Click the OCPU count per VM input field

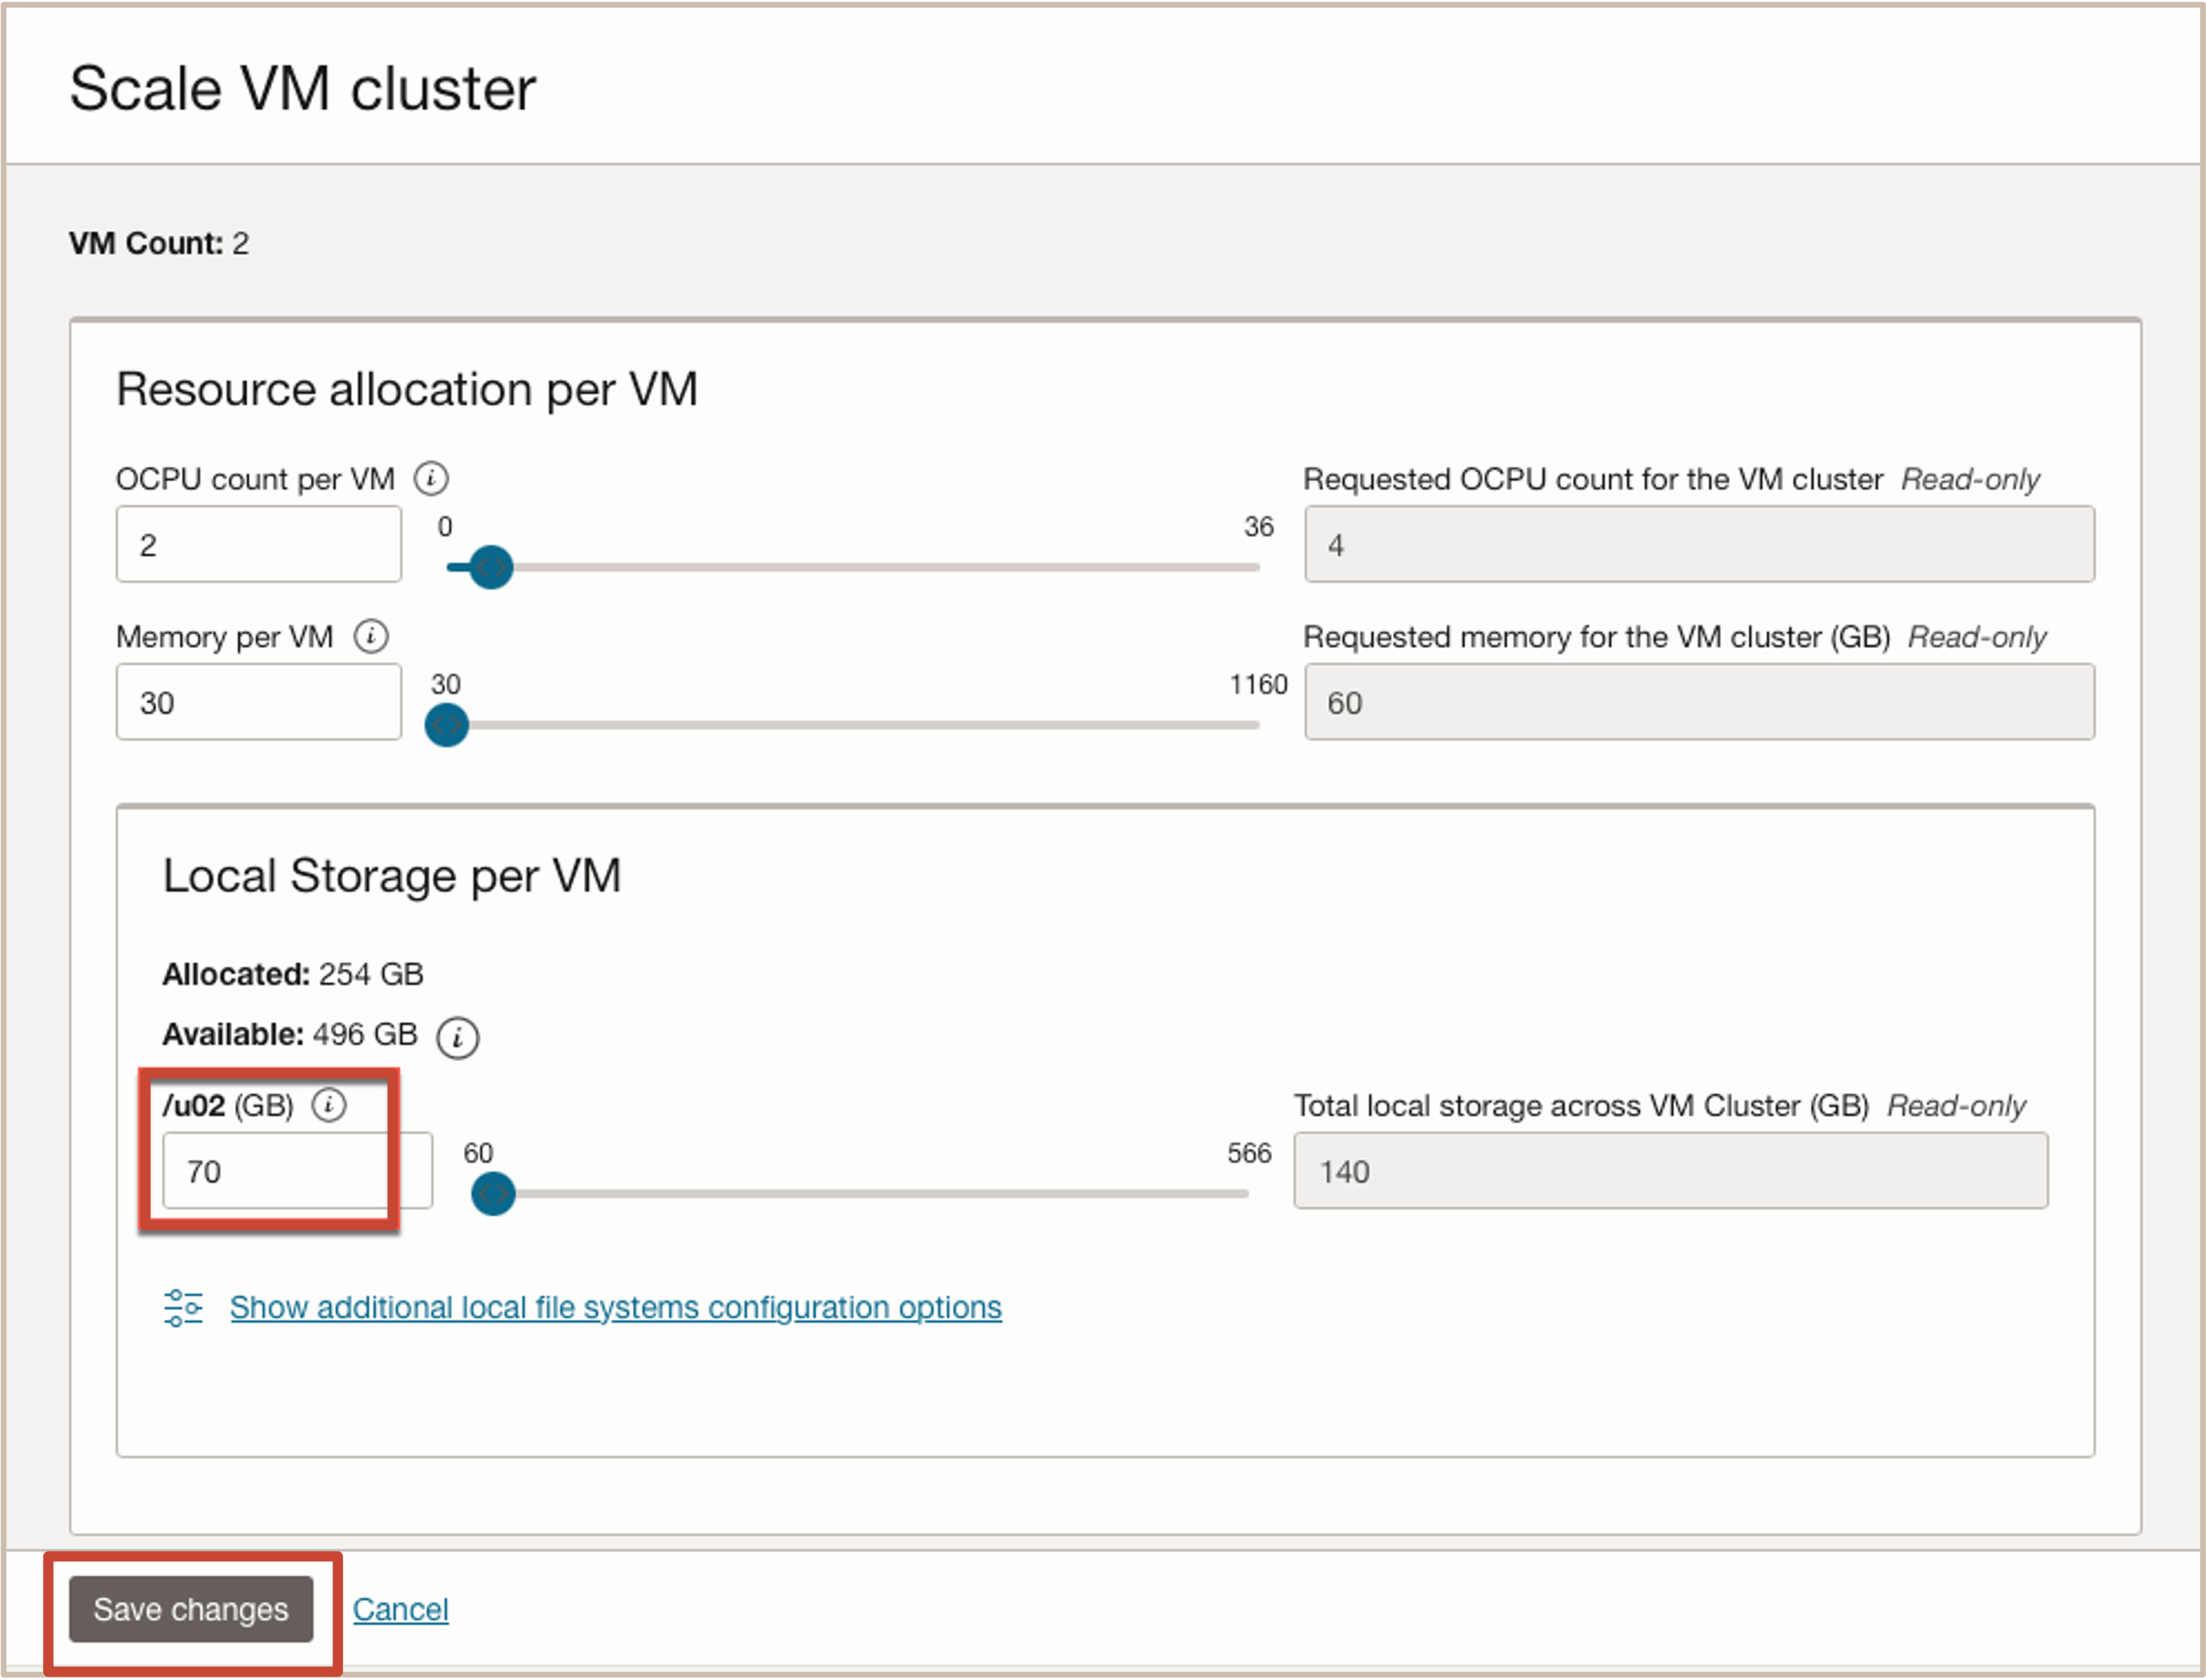tap(258, 545)
